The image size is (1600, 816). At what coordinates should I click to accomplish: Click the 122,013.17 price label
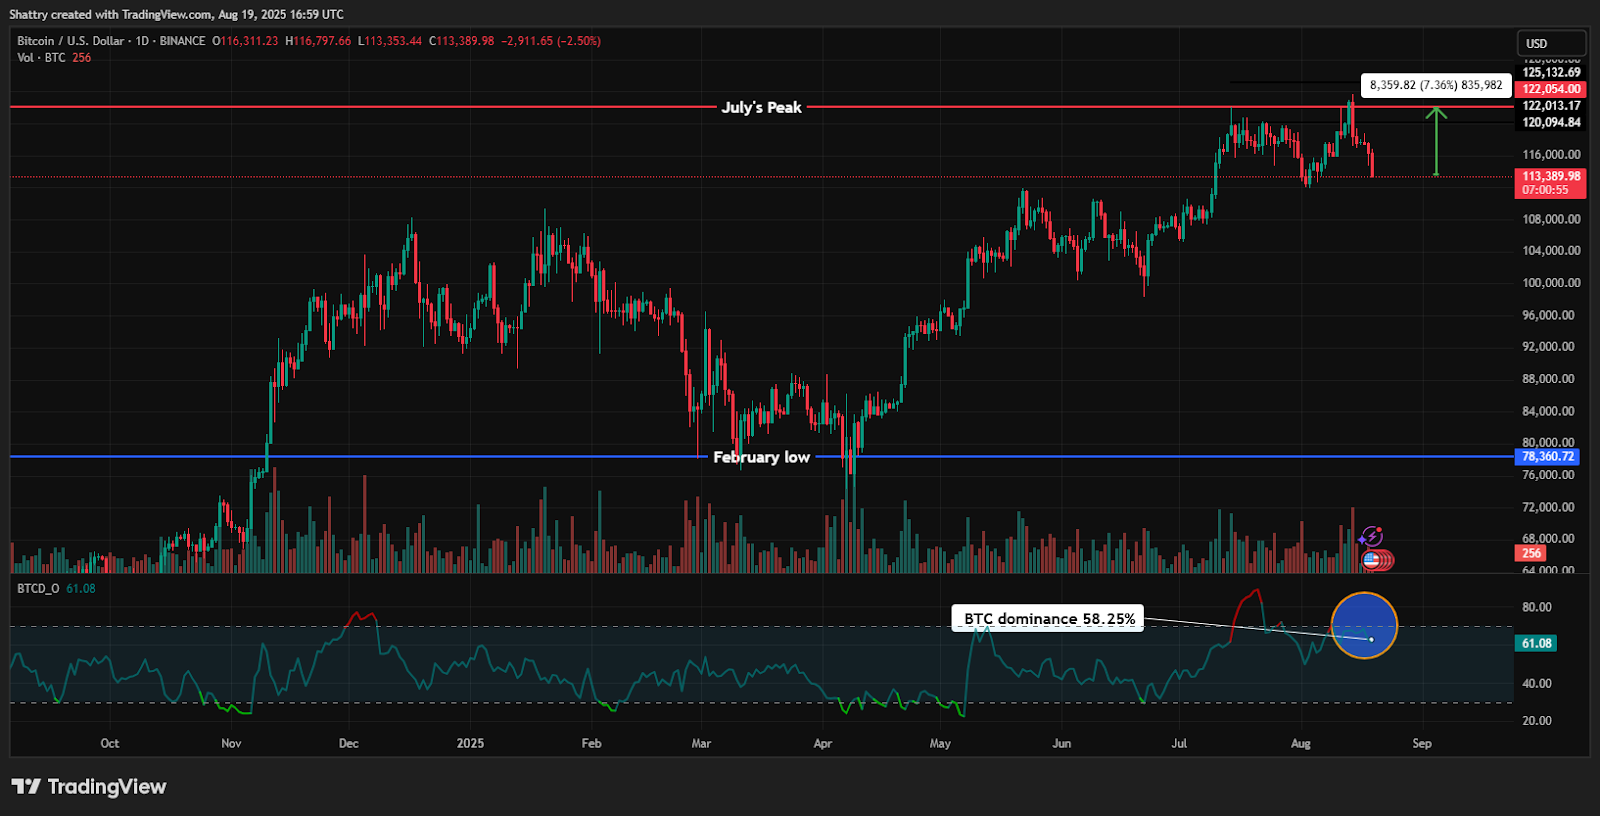pos(1551,105)
